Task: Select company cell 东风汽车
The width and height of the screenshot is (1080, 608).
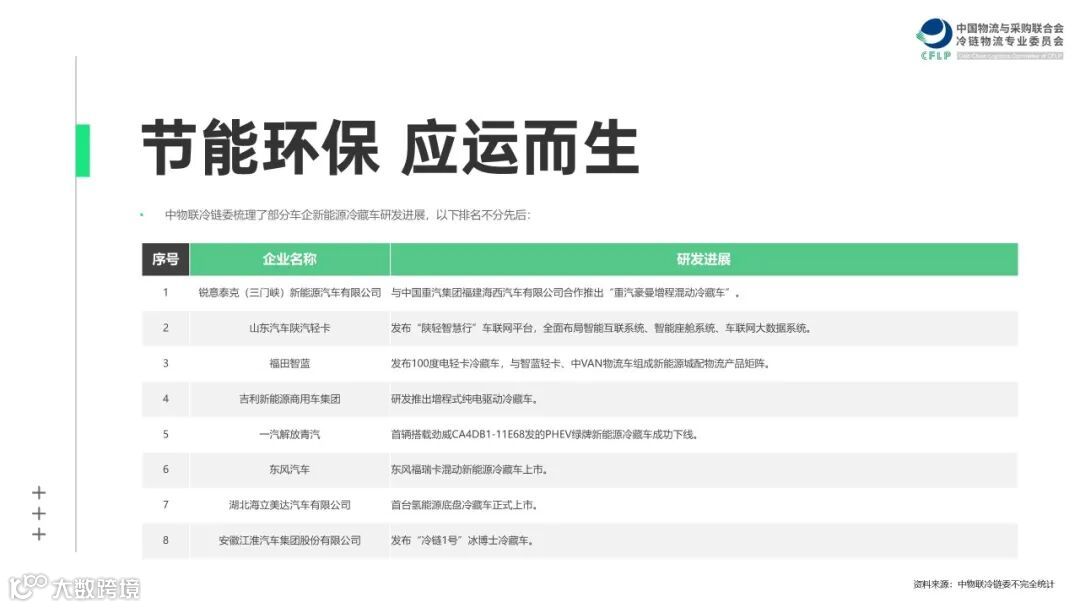Action: click(x=289, y=470)
